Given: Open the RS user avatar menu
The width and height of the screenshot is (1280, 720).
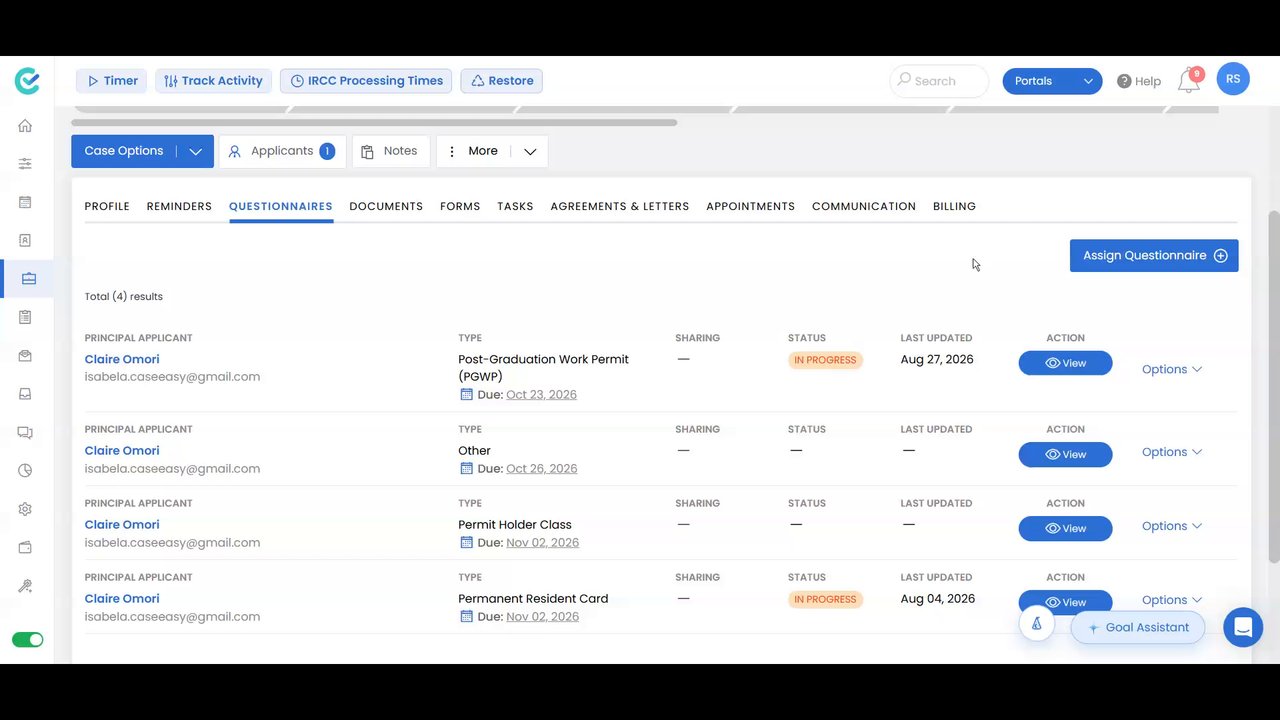Looking at the screenshot, I should pos(1233,79).
